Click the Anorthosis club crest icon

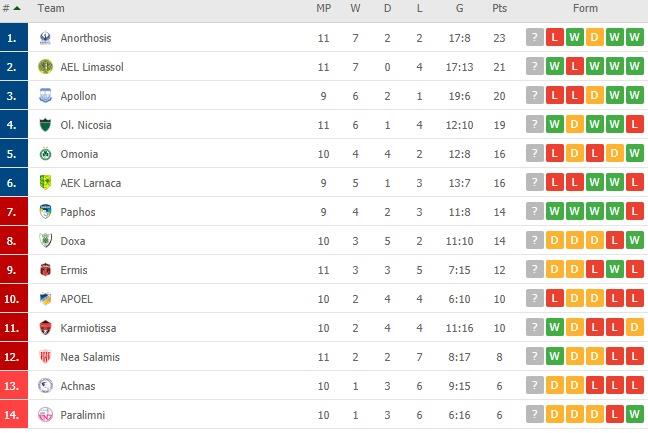tap(45, 38)
